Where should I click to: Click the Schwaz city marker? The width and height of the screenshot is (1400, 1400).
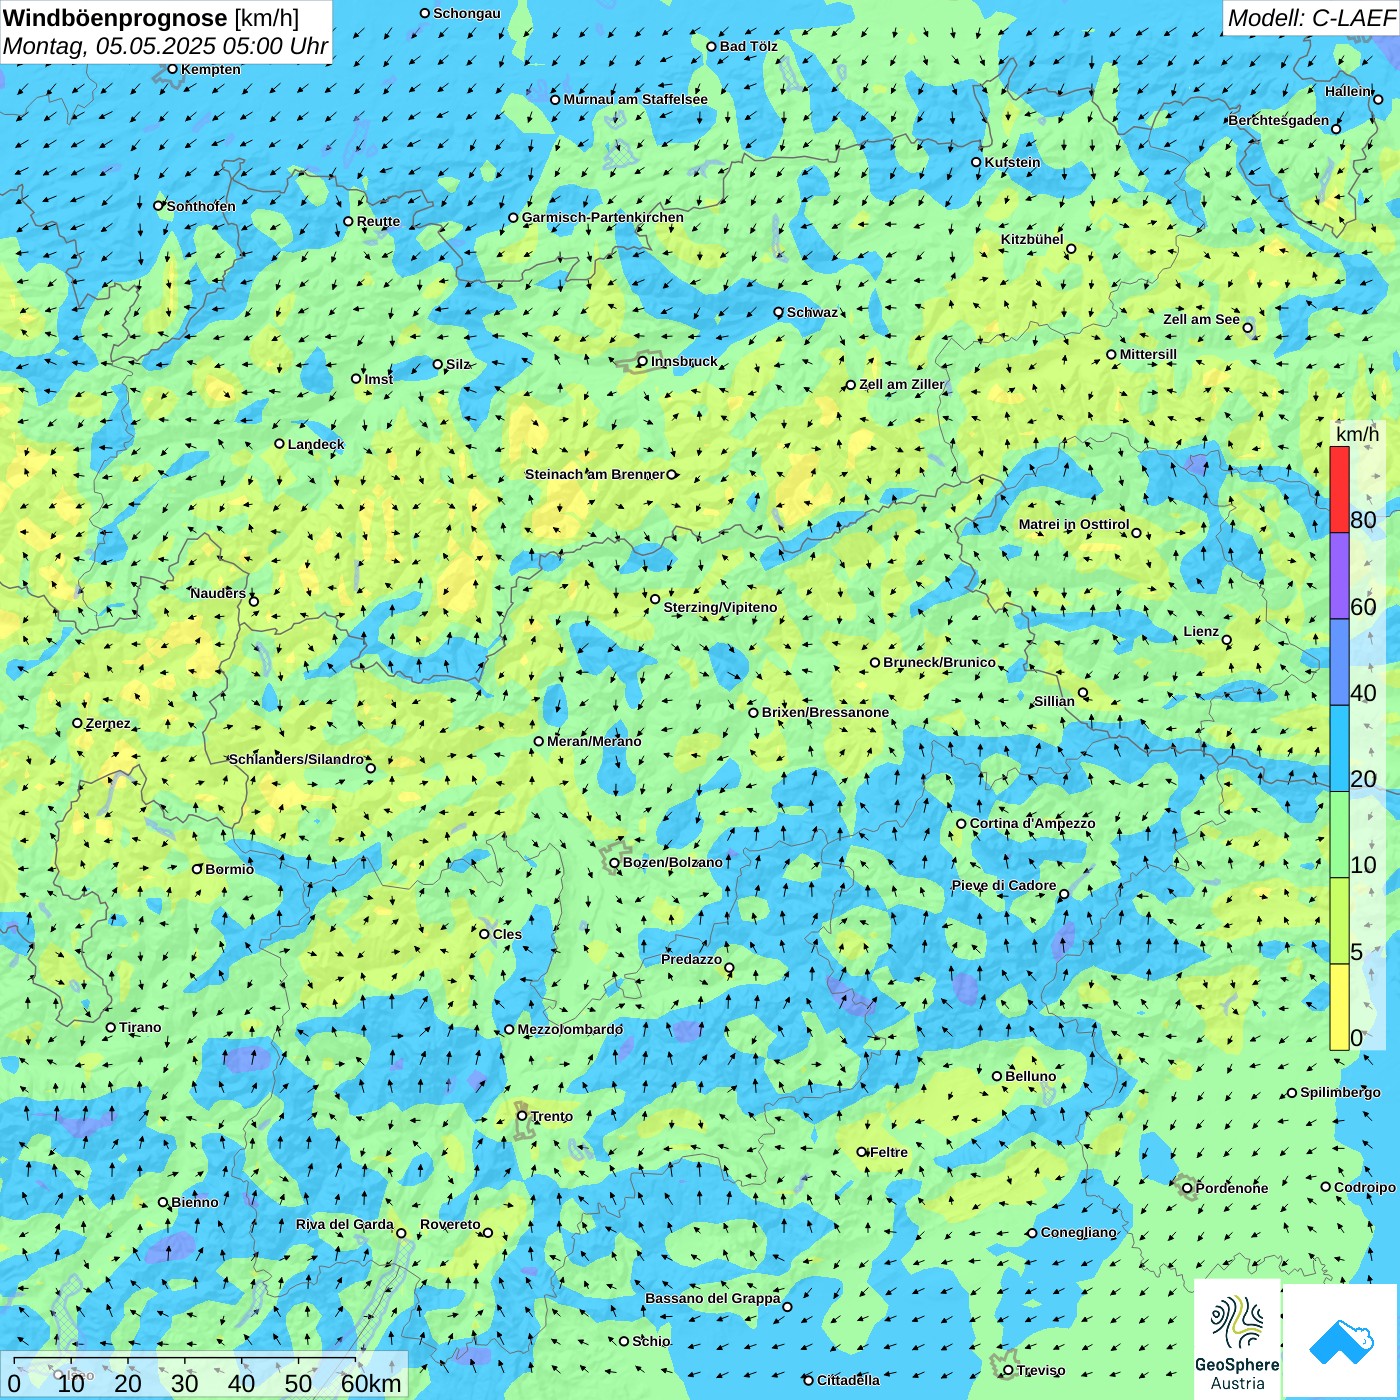pyautogui.click(x=778, y=312)
